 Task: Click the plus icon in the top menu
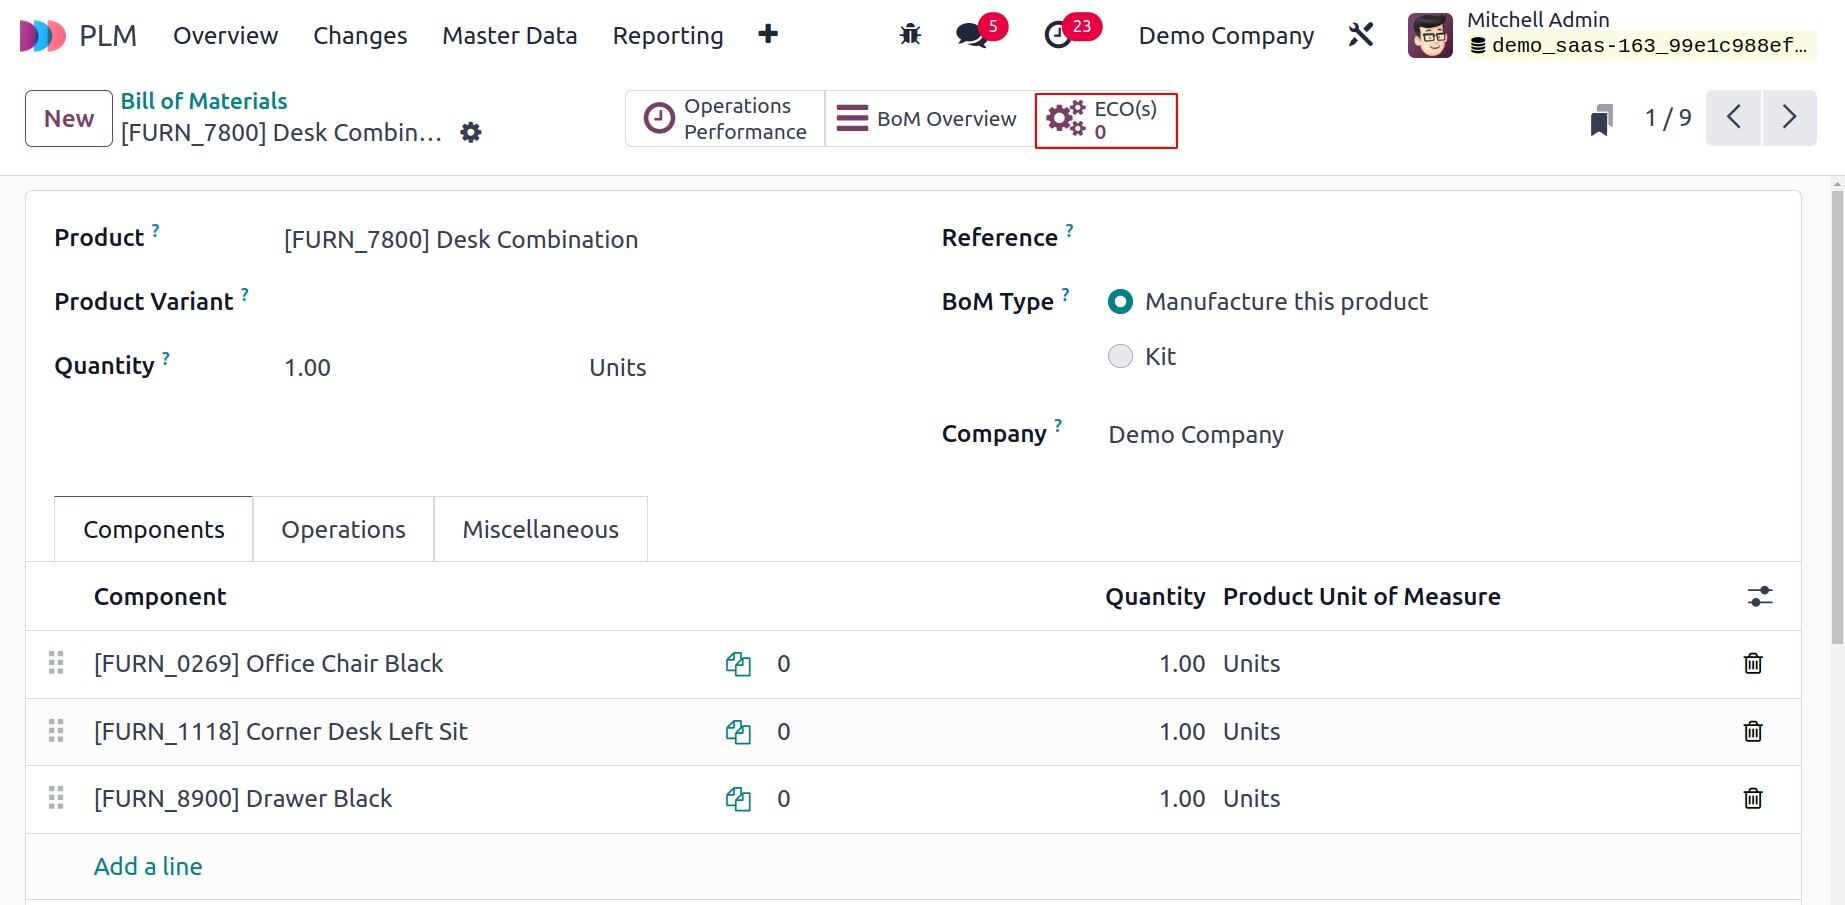768,35
